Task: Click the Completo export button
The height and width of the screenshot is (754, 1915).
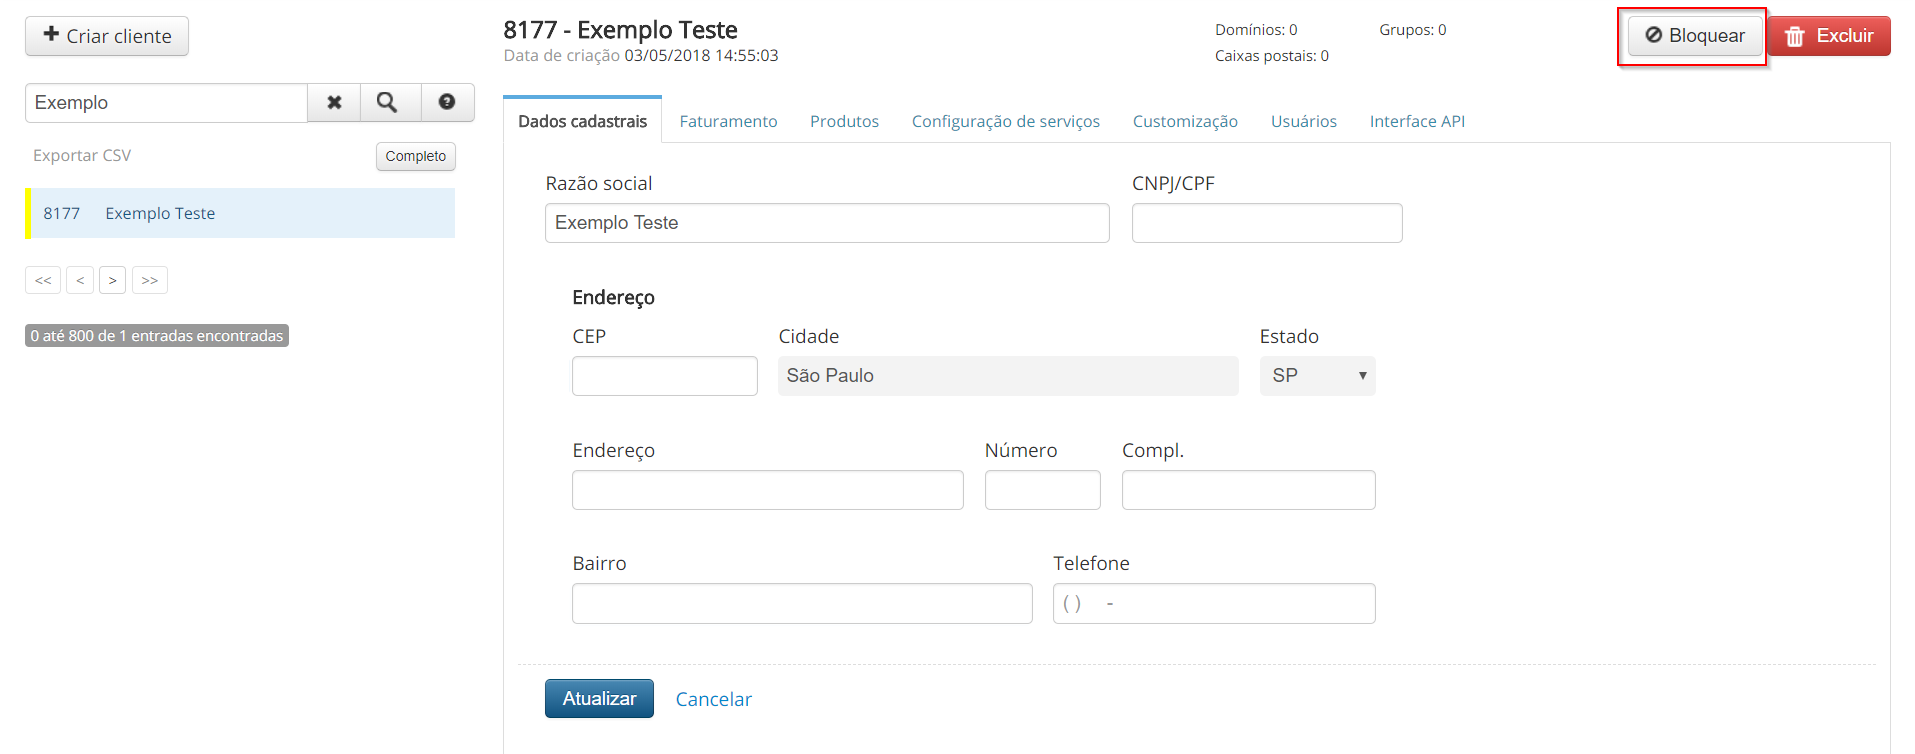Action: [416, 156]
